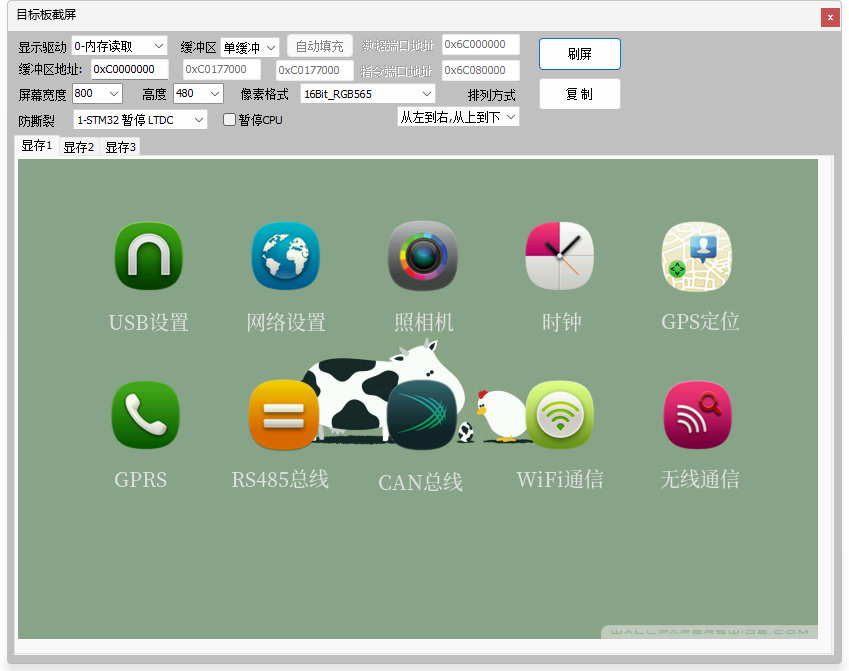Open the 屏幕宽度 800 dropdown
The height and width of the screenshot is (671, 849).
coord(97,94)
